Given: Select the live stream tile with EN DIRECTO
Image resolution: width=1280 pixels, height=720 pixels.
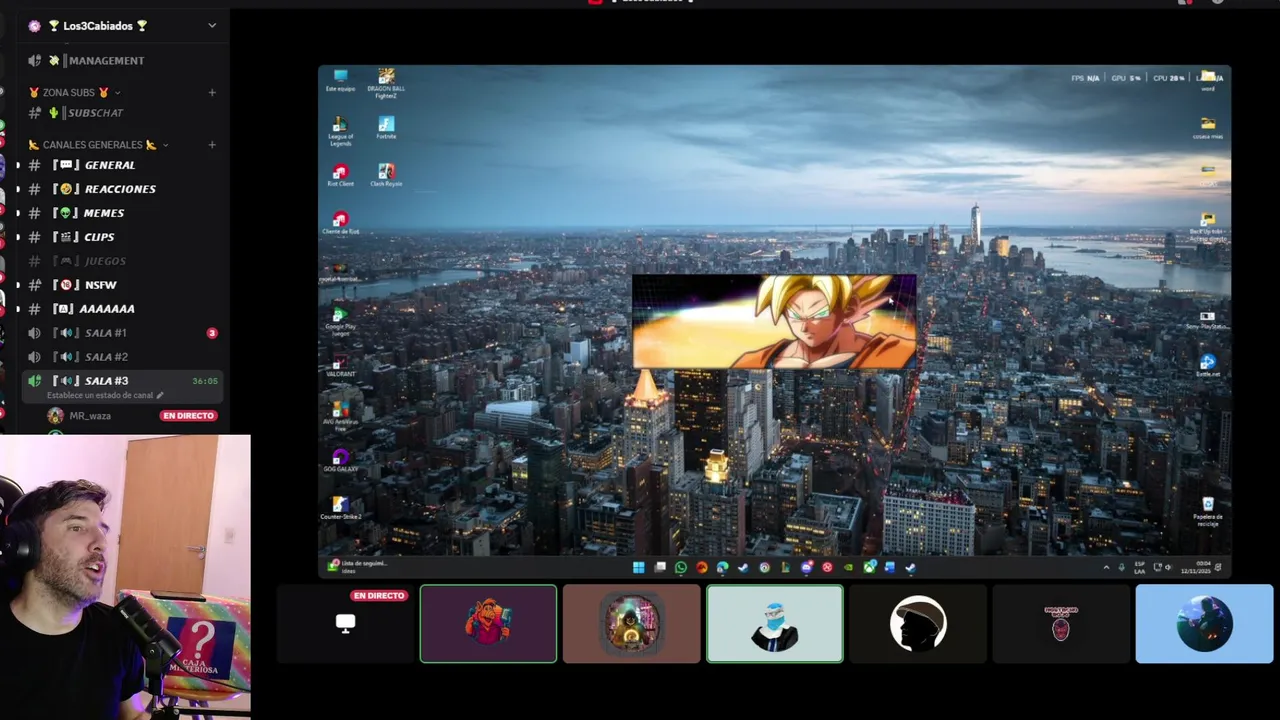Looking at the screenshot, I should tap(345, 624).
